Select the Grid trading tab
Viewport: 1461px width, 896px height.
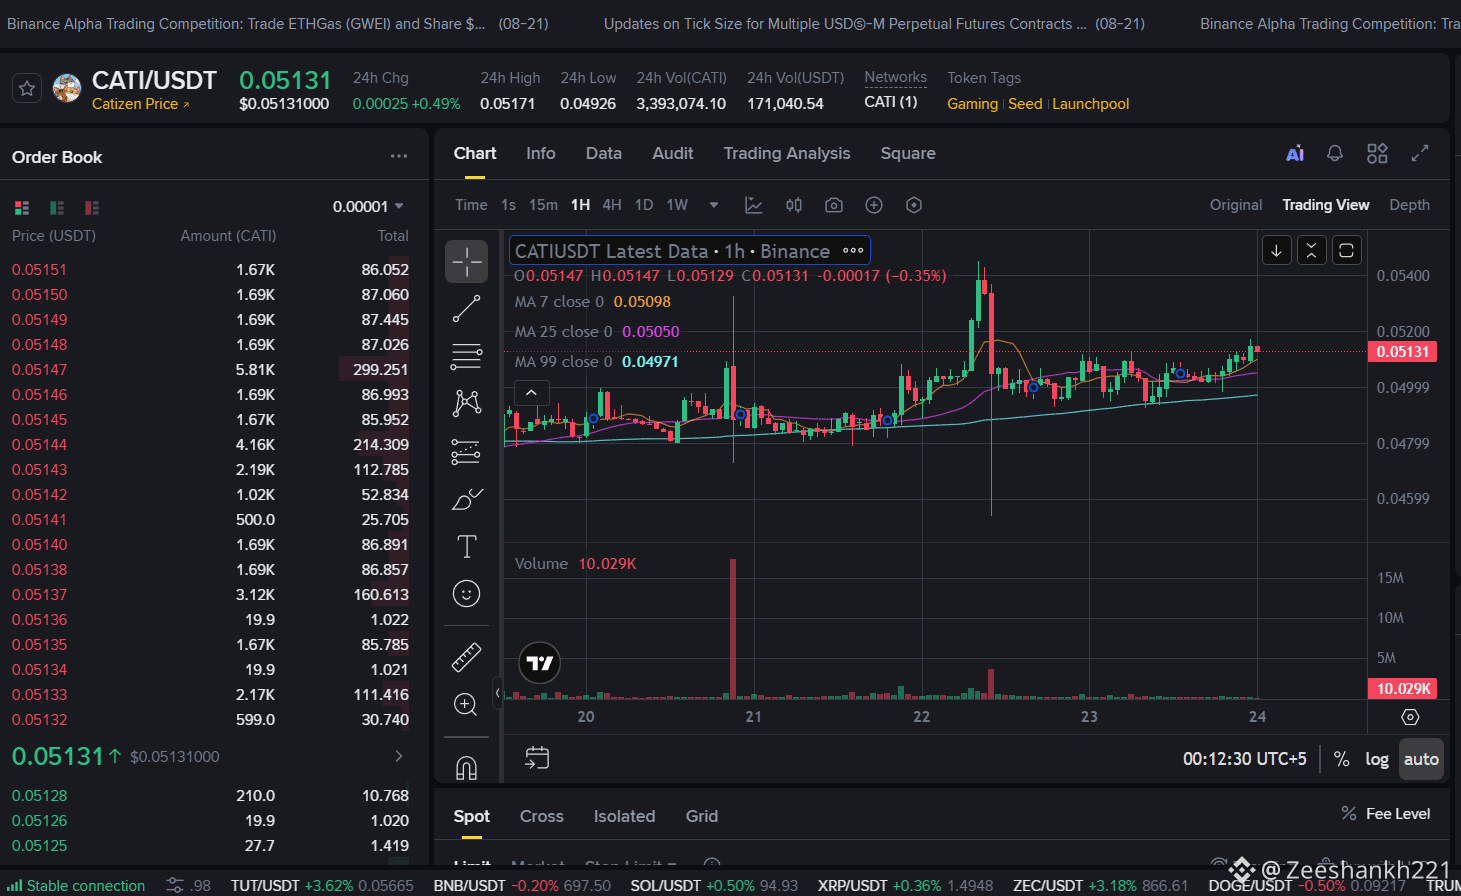click(701, 816)
